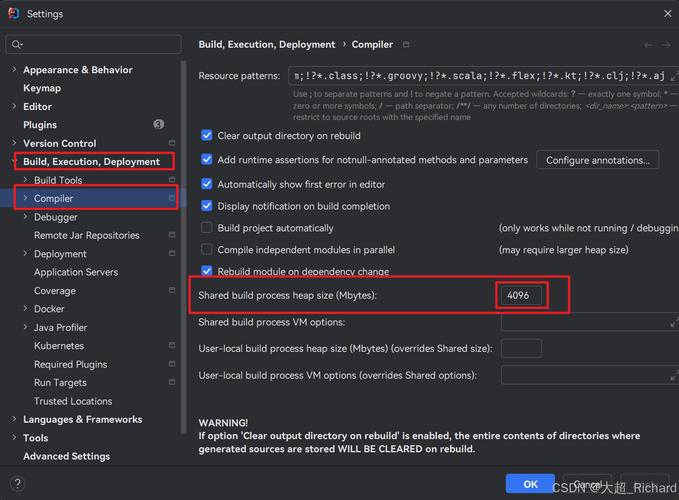This screenshot has width=679, height=500.
Task: Click the forward navigation arrow
Action: coord(667,45)
